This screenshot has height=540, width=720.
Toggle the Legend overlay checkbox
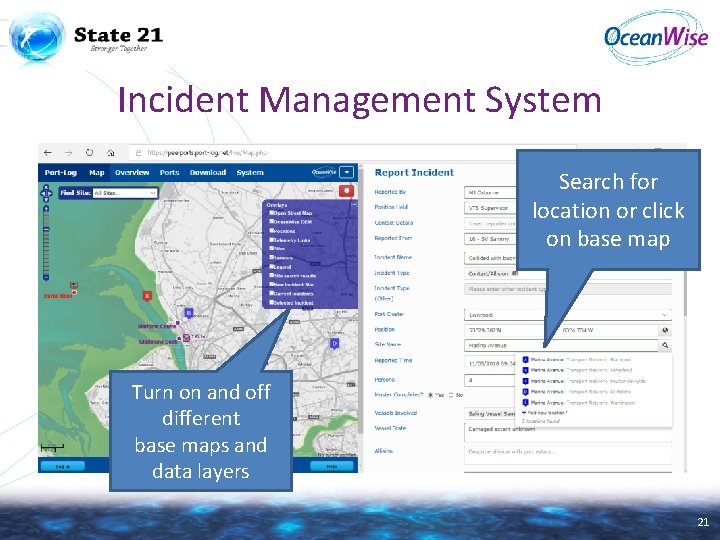tap(271, 266)
